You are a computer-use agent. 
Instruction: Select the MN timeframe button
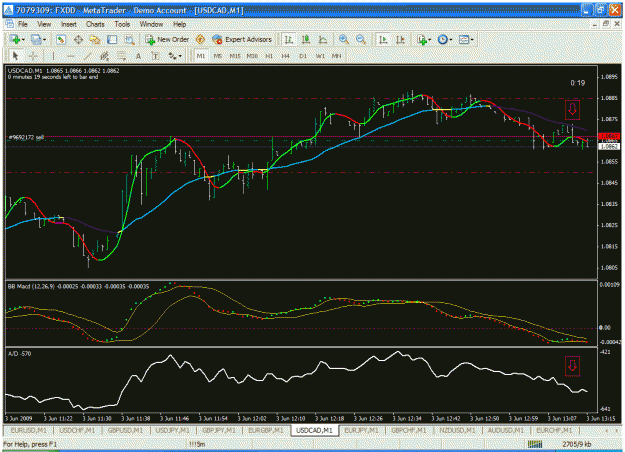click(x=336, y=56)
